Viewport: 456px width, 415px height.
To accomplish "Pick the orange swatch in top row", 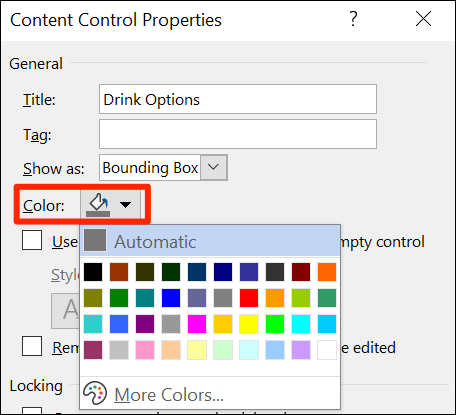I will (327, 272).
